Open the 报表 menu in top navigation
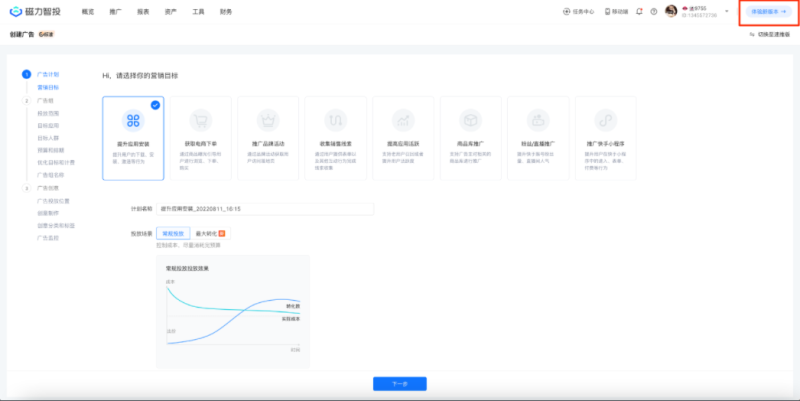The width and height of the screenshot is (800, 401). 143,12
